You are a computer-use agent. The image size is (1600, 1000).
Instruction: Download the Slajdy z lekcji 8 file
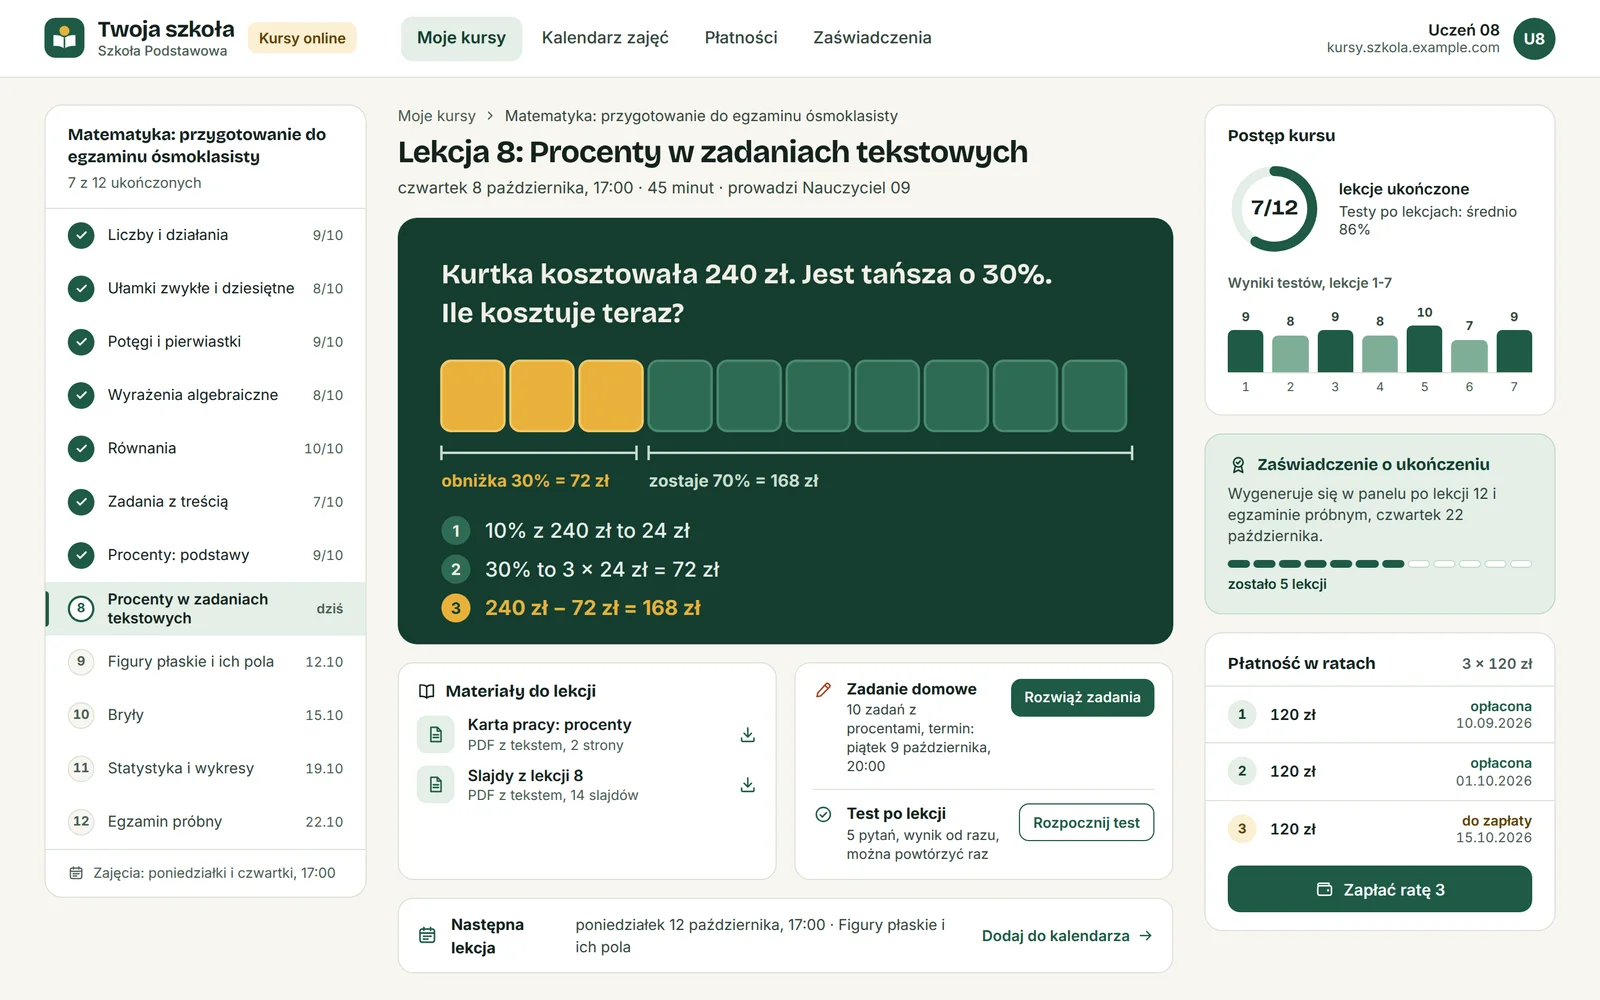tap(747, 785)
